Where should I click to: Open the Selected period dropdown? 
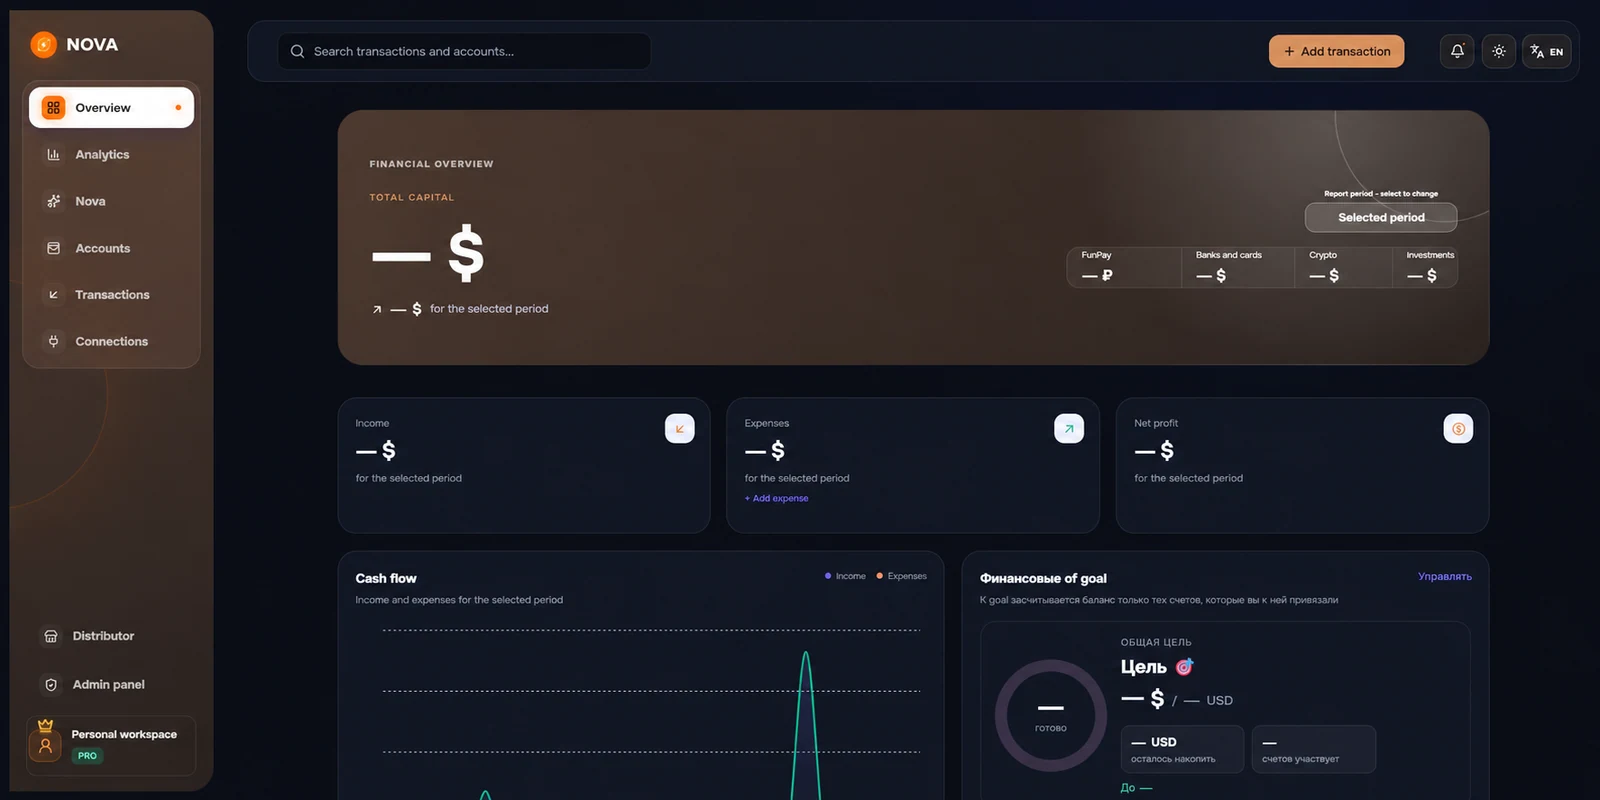pos(1381,217)
